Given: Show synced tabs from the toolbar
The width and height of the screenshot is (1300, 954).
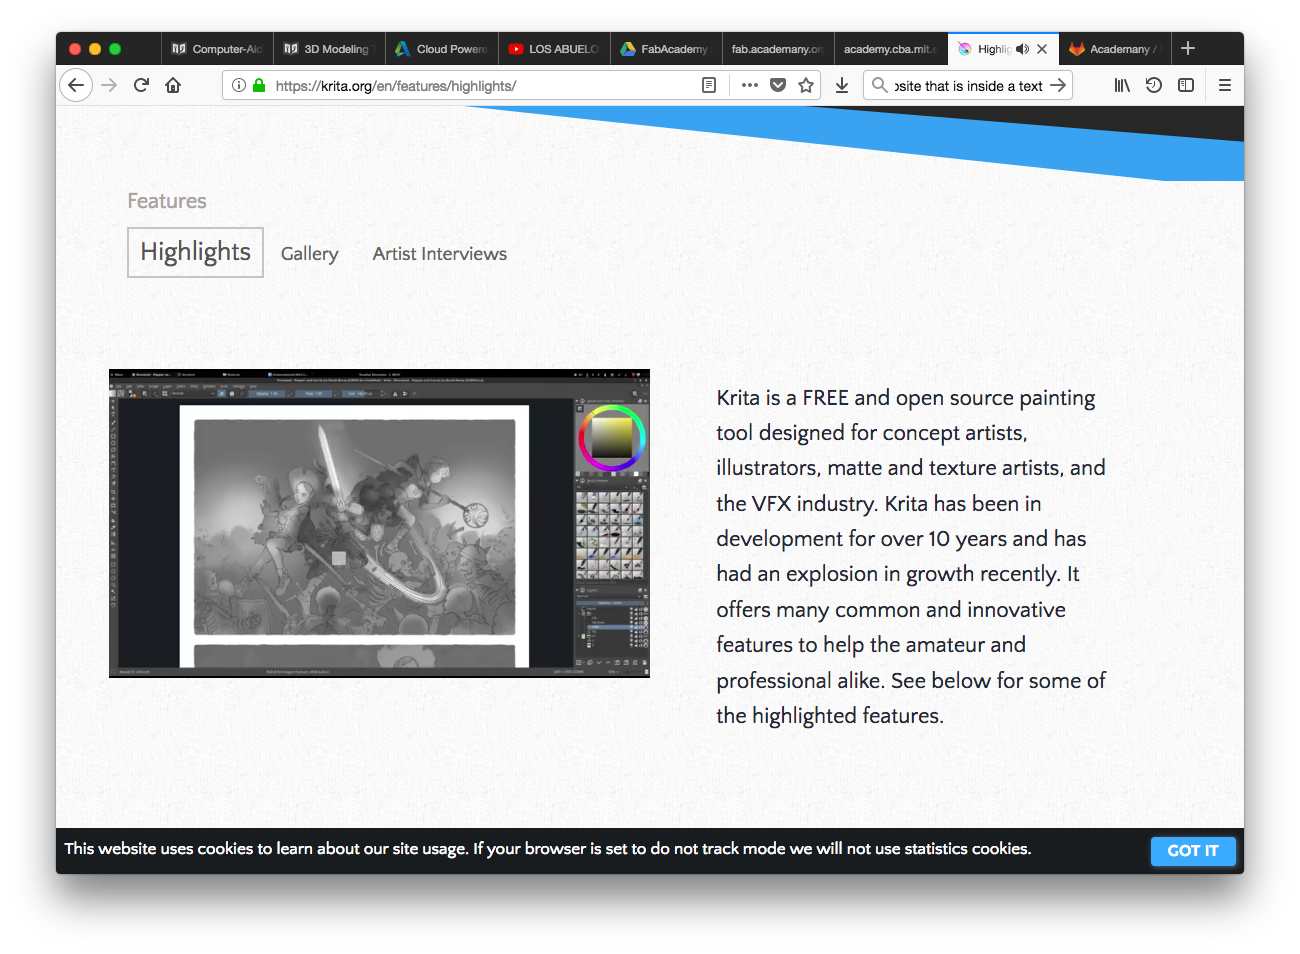Looking at the screenshot, I should 1154,86.
